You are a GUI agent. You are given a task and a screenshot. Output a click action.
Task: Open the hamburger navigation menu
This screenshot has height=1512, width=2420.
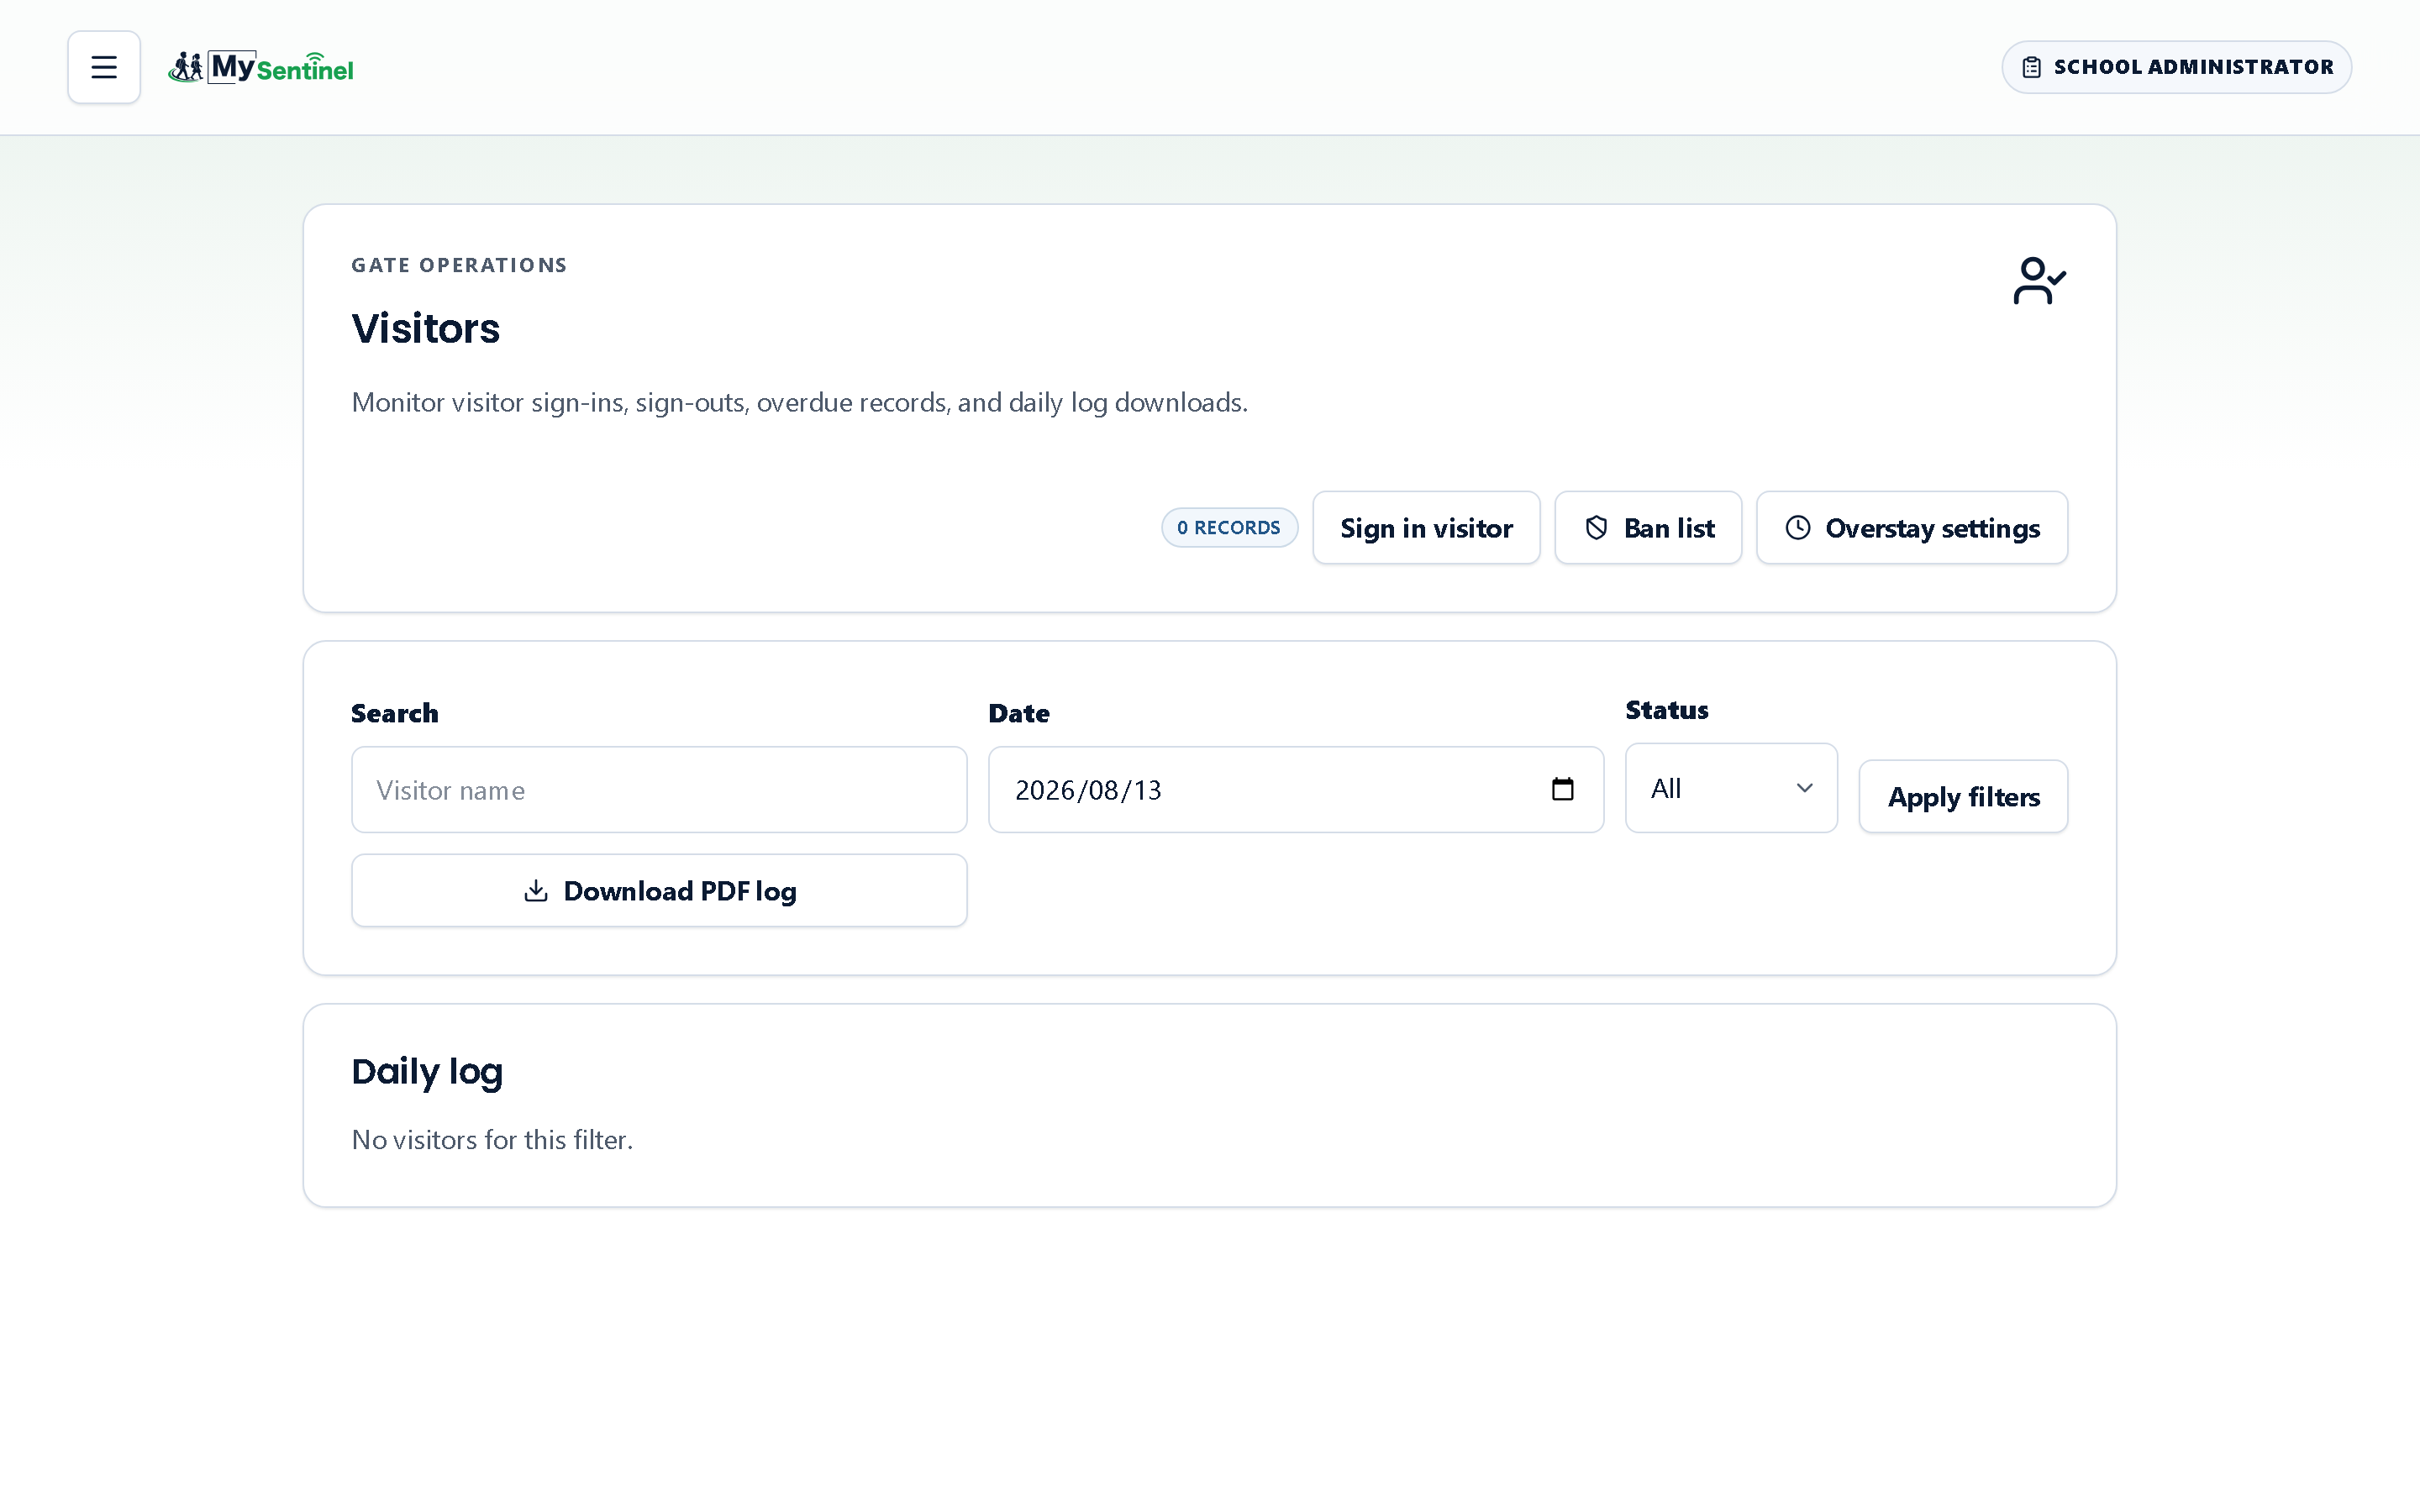(104, 67)
